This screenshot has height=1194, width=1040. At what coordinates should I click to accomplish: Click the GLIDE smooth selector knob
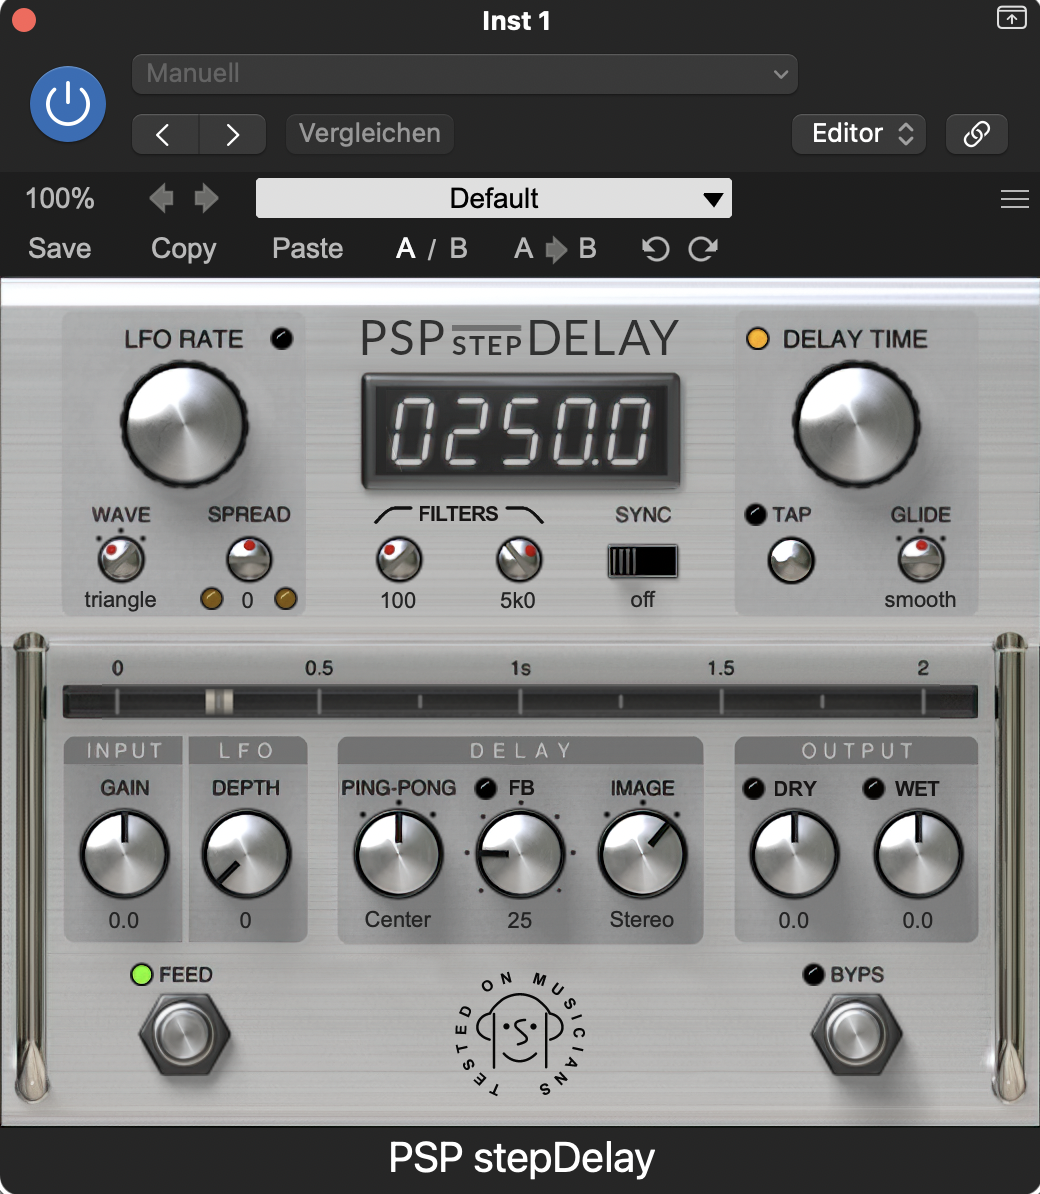tap(921, 560)
